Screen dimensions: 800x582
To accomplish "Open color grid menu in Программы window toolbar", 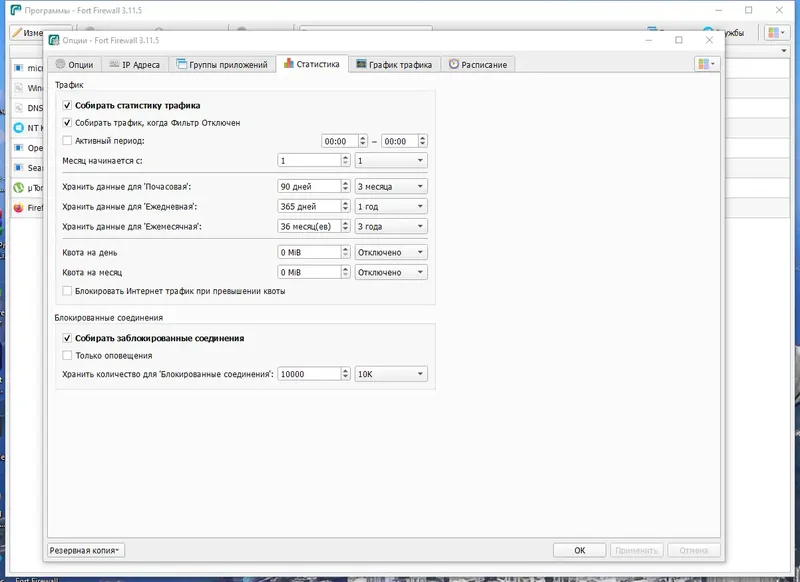I will (x=777, y=33).
